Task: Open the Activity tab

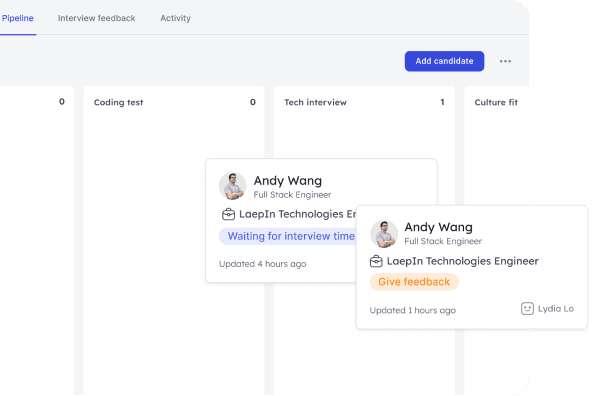Action: 175,18
